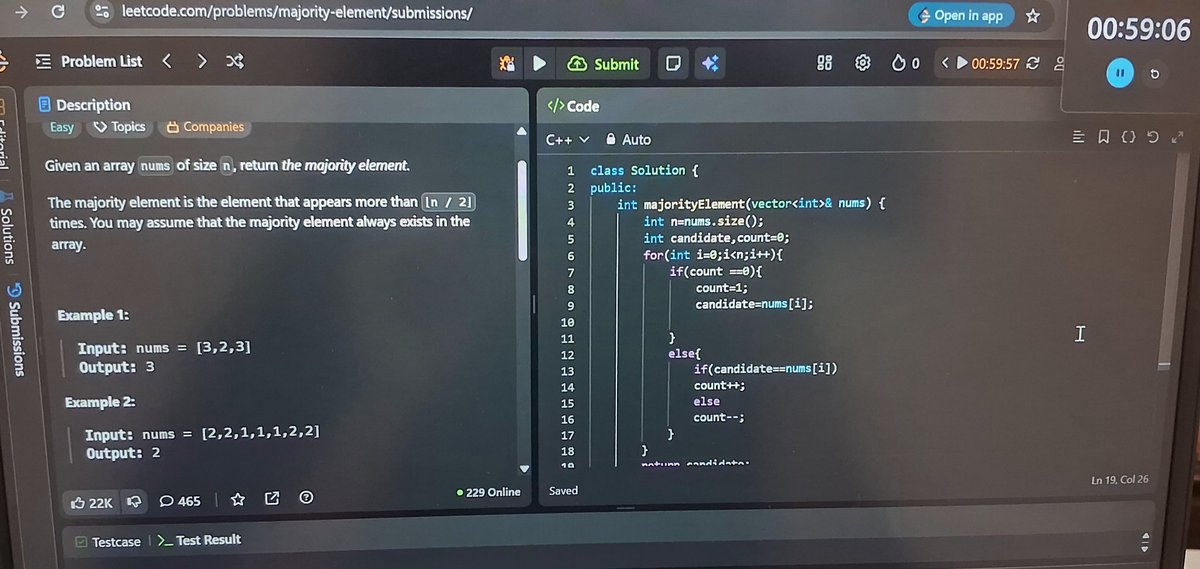Open the Submissions side tab
Screen dimensions: 1200x569
pyautogui.click(x=13, y=330)
